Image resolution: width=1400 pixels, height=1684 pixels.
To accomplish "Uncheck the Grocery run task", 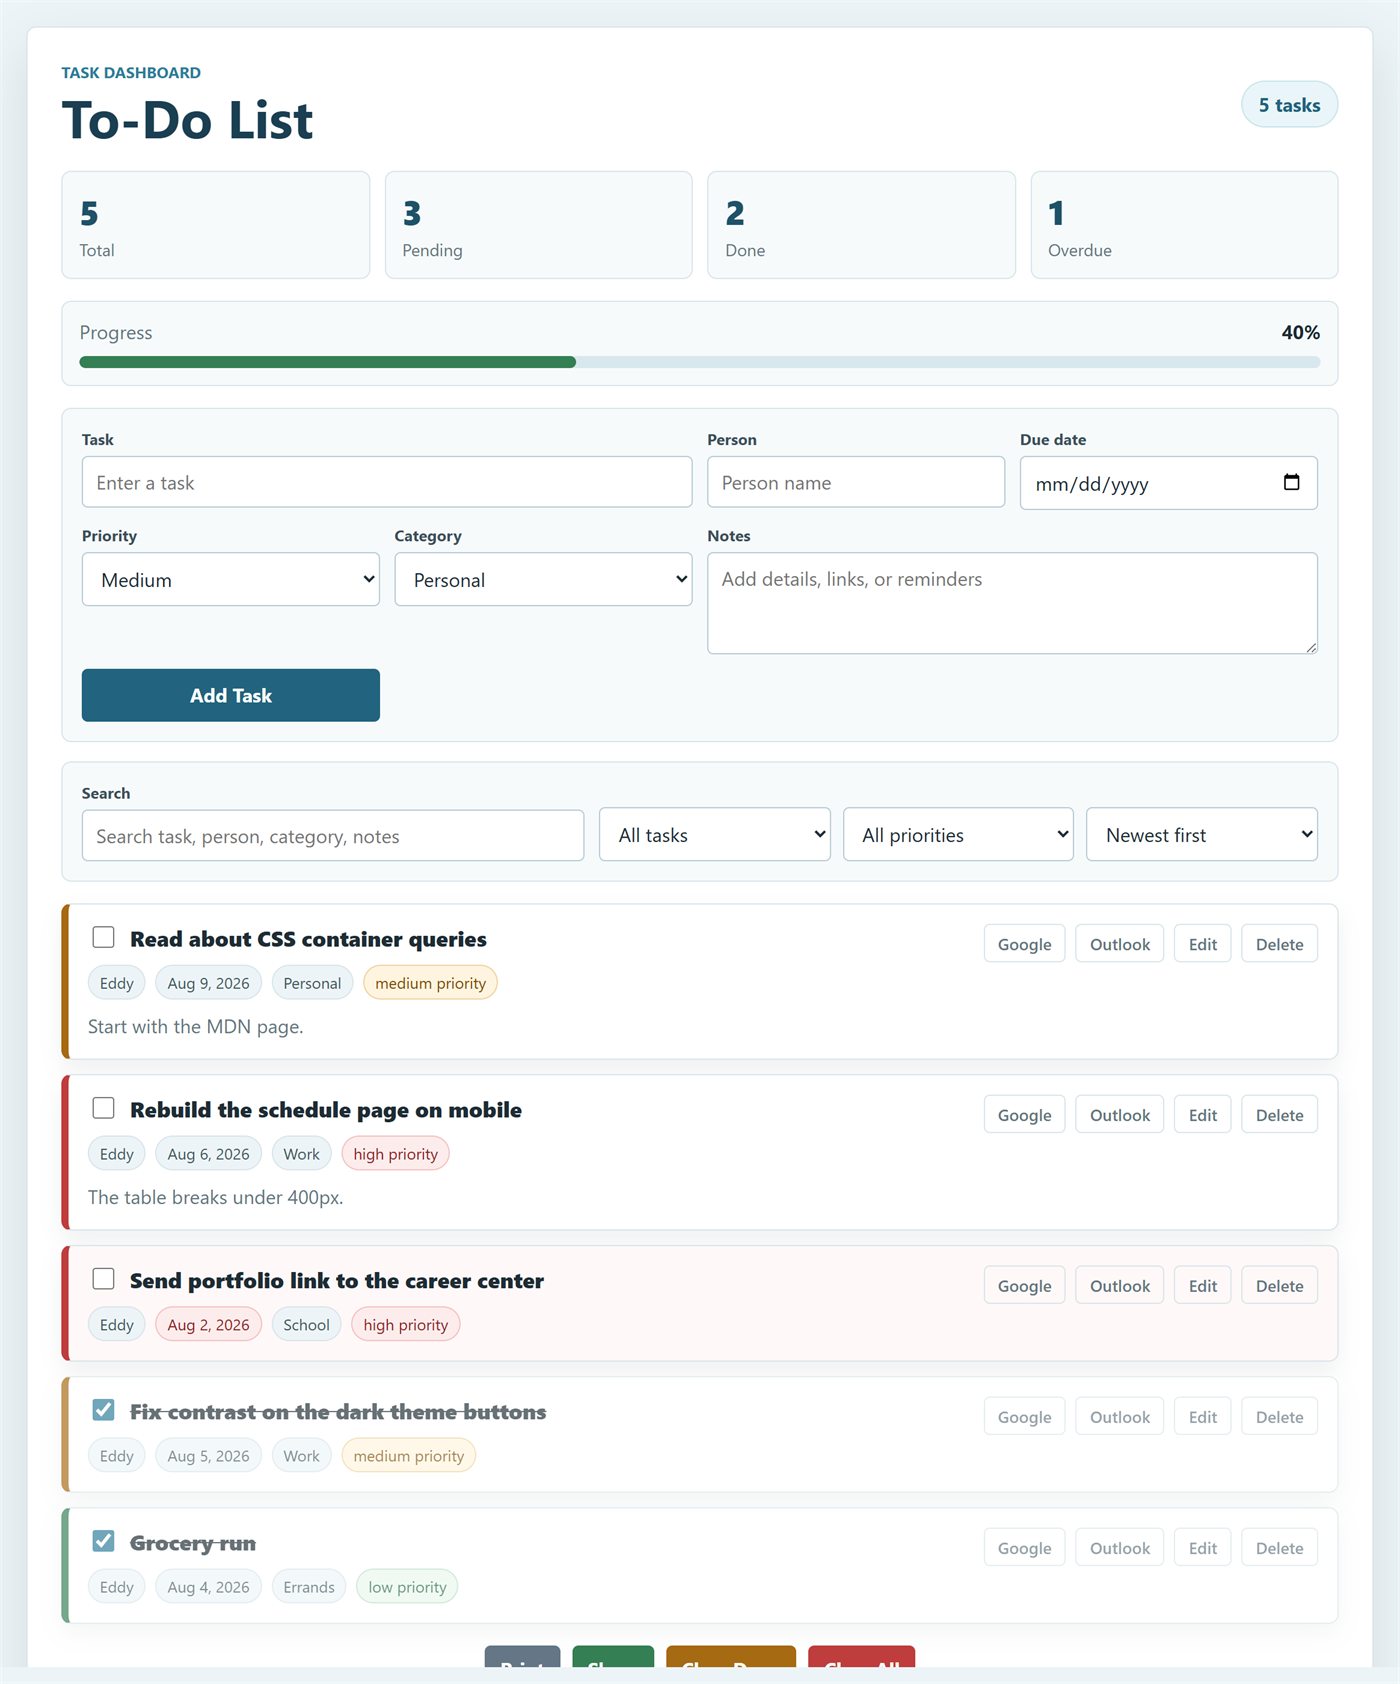I will [x=103, y=1541].
